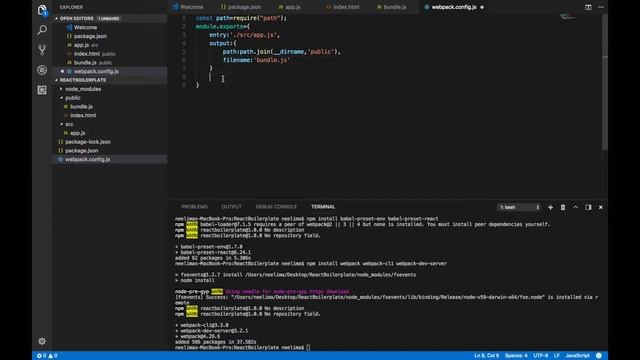
Task: Open the Debug view in activity bar
Action: coord(42,70)
